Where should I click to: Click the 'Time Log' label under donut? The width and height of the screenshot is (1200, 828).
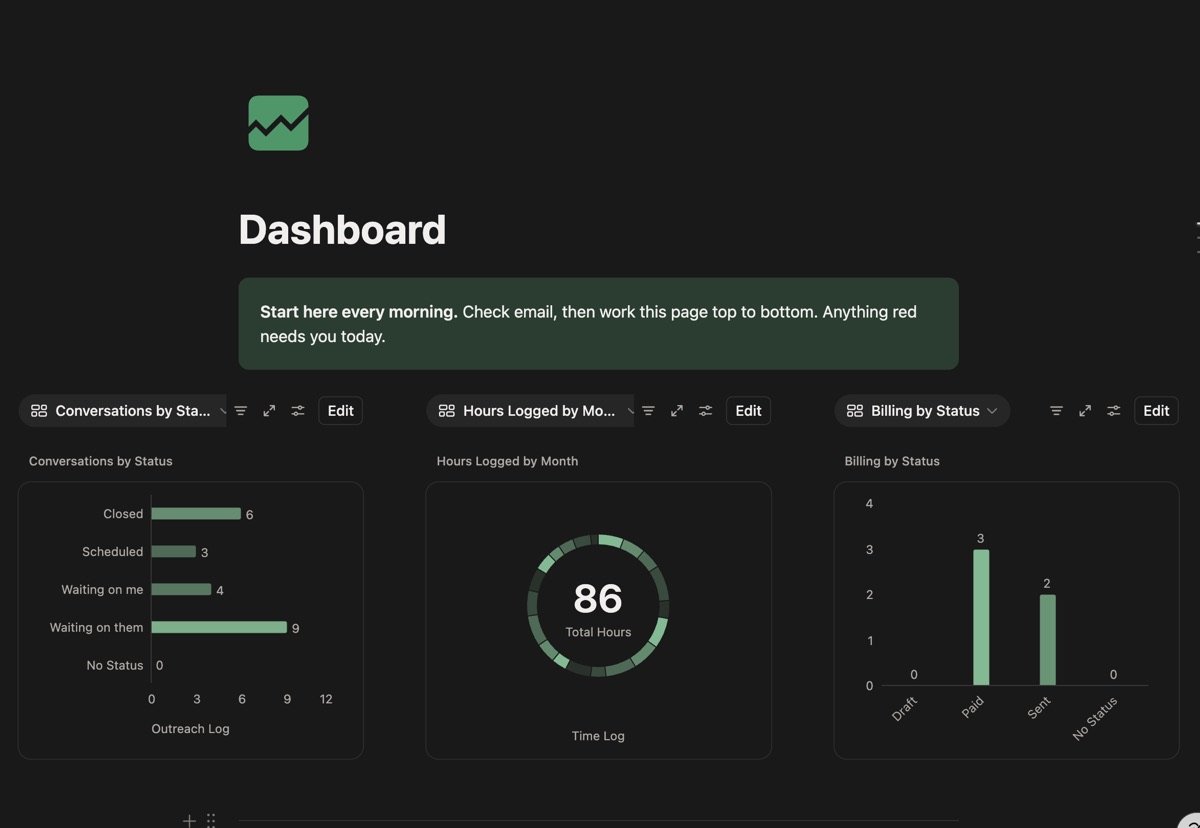598,736
